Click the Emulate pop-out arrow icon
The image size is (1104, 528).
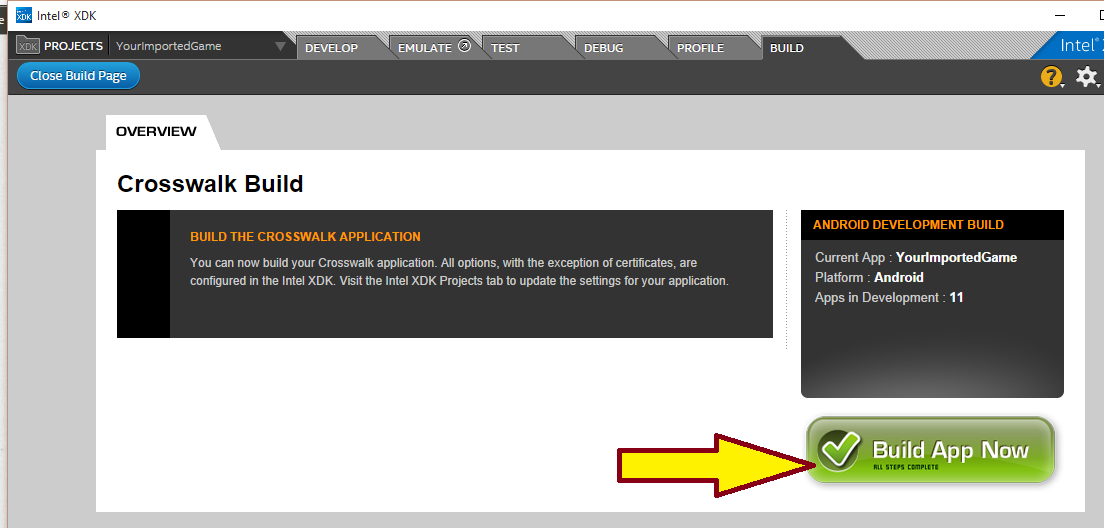(464, 46)
